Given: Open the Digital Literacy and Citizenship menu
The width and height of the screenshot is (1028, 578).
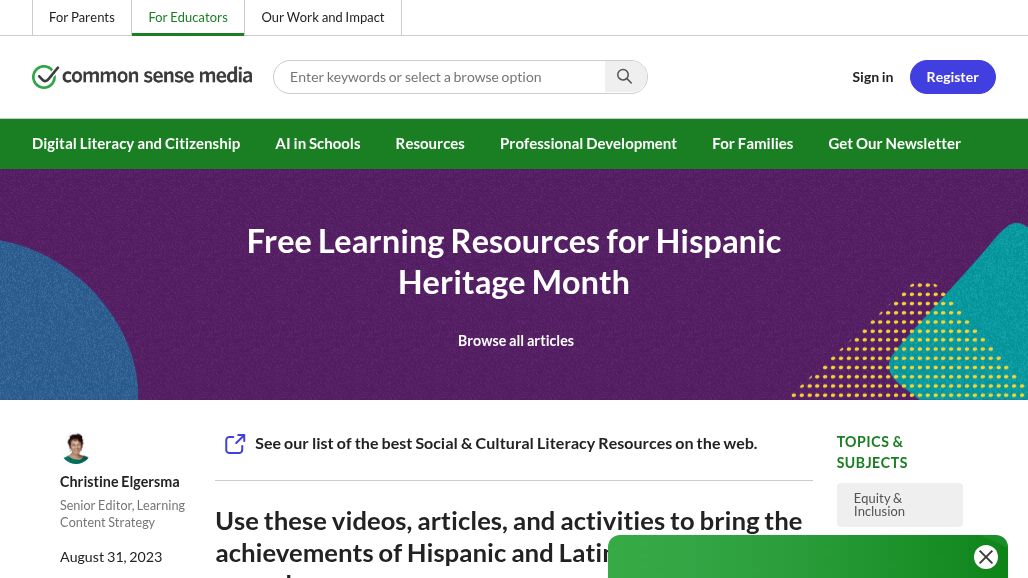Looking at the screenshot, I should click(136, 143).
